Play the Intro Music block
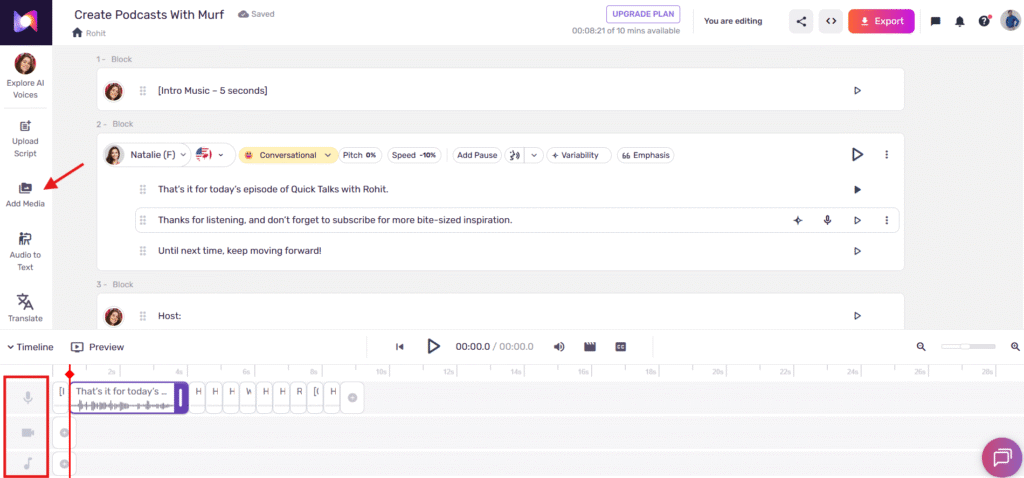This screenshot has height=478, width=1024. click(857, 90)
